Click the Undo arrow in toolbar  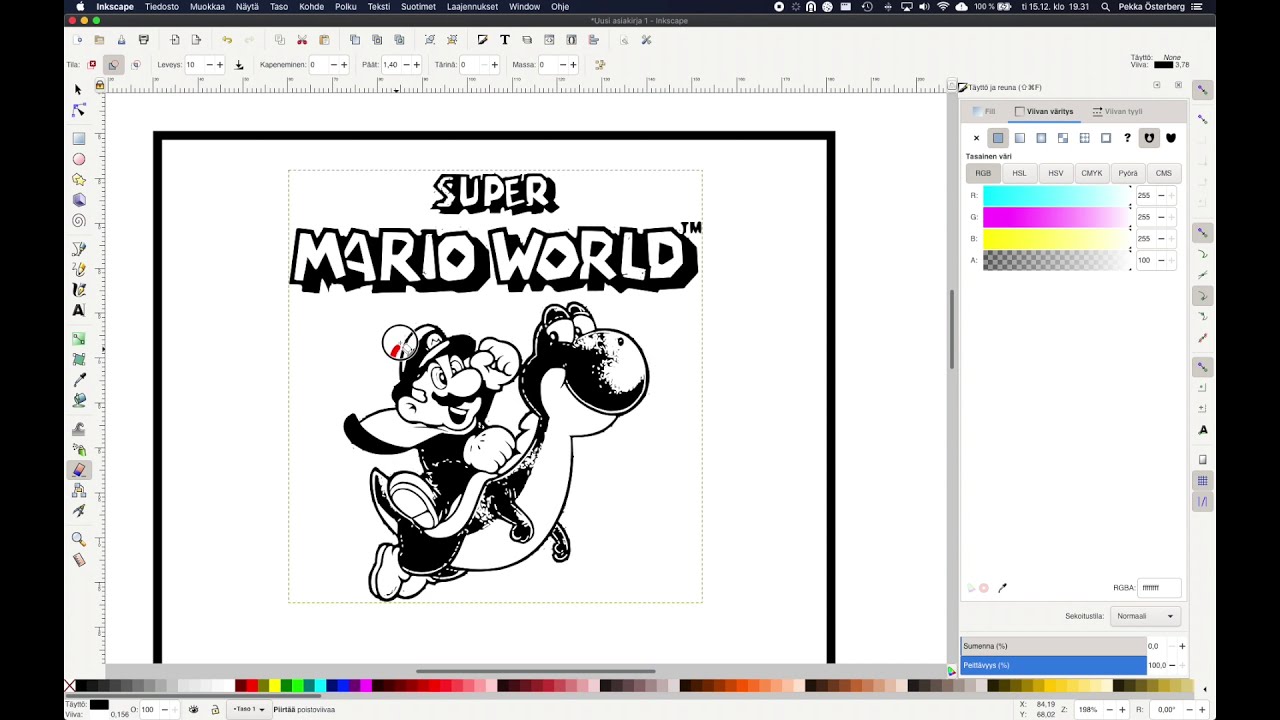click(227, 40)
